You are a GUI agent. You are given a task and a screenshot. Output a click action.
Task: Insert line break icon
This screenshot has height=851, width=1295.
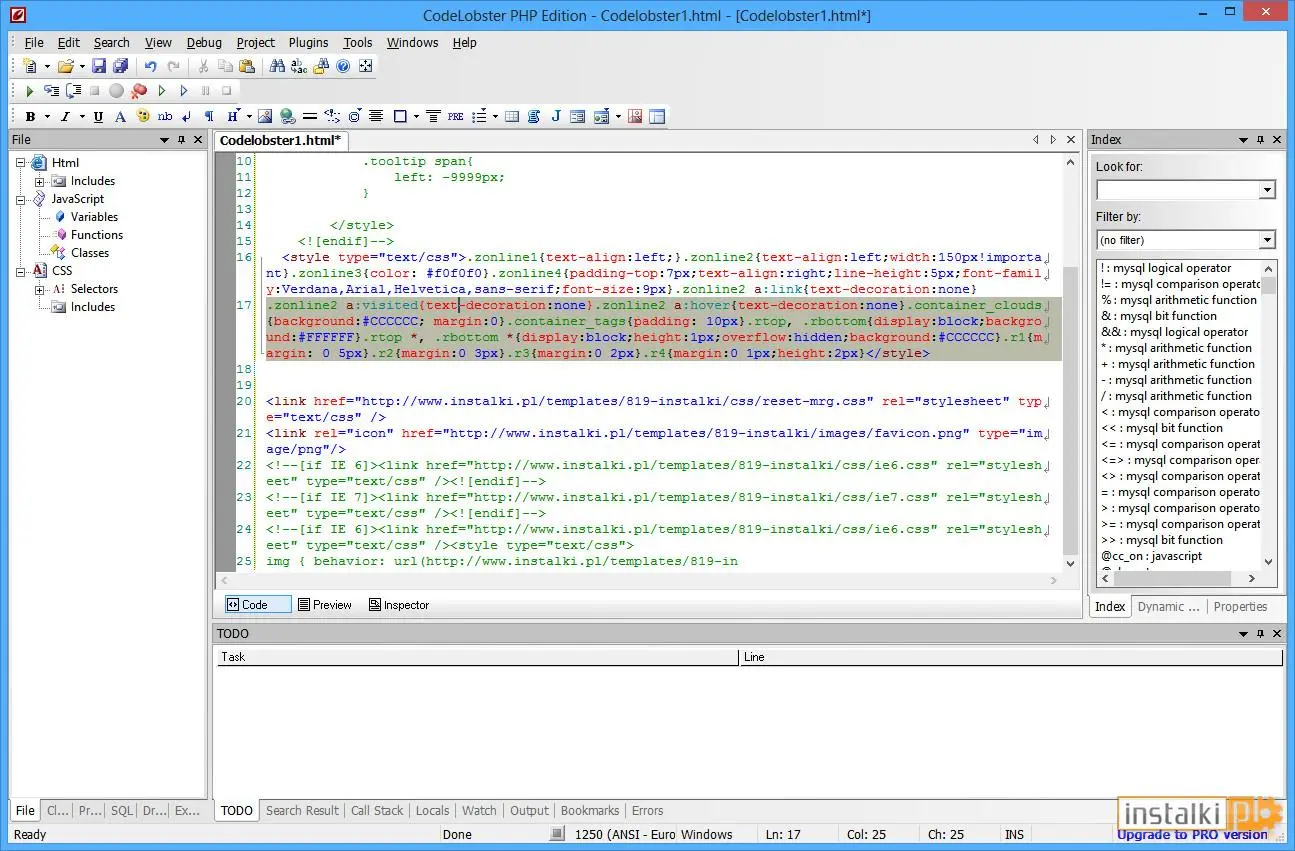187,117
